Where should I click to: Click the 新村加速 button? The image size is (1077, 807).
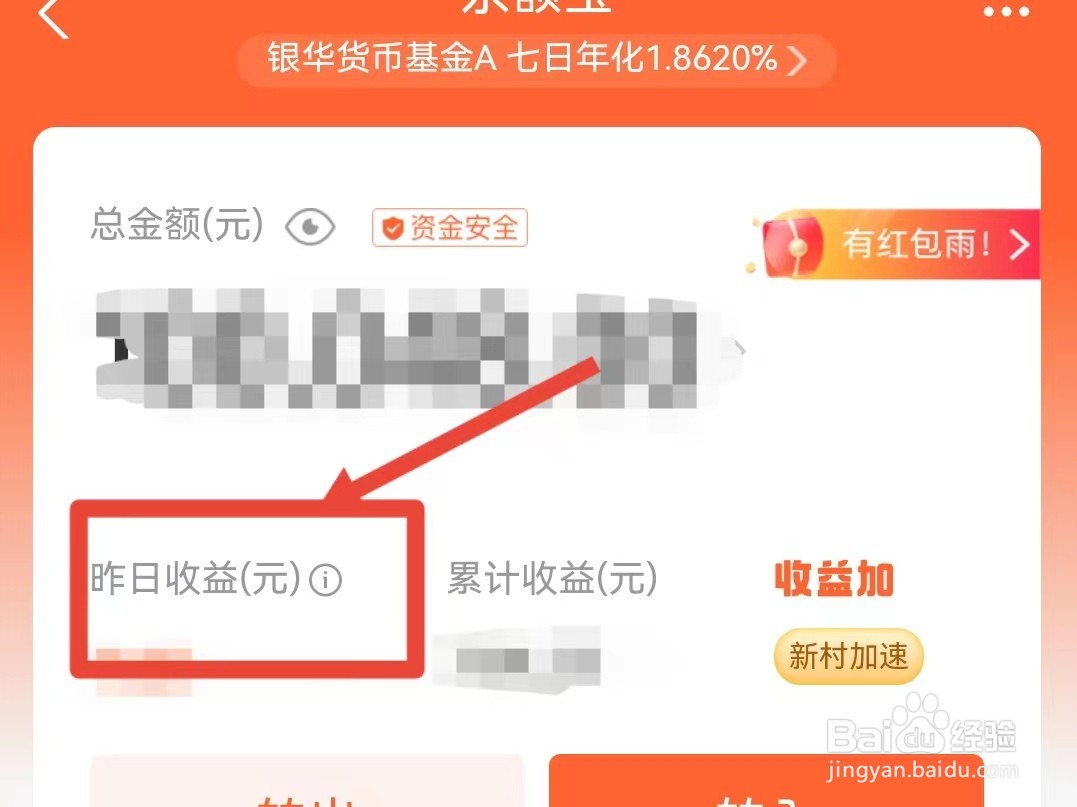pyautogui.click(x=848, y=656)
